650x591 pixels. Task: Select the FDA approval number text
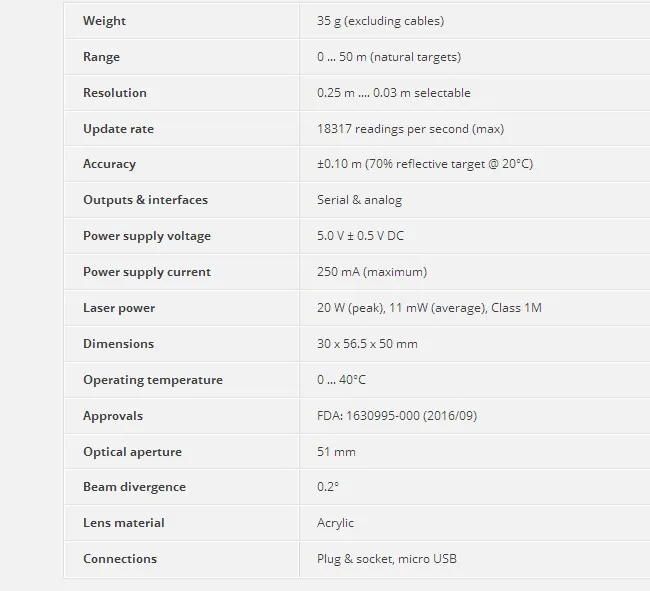[x=397, y=416]
